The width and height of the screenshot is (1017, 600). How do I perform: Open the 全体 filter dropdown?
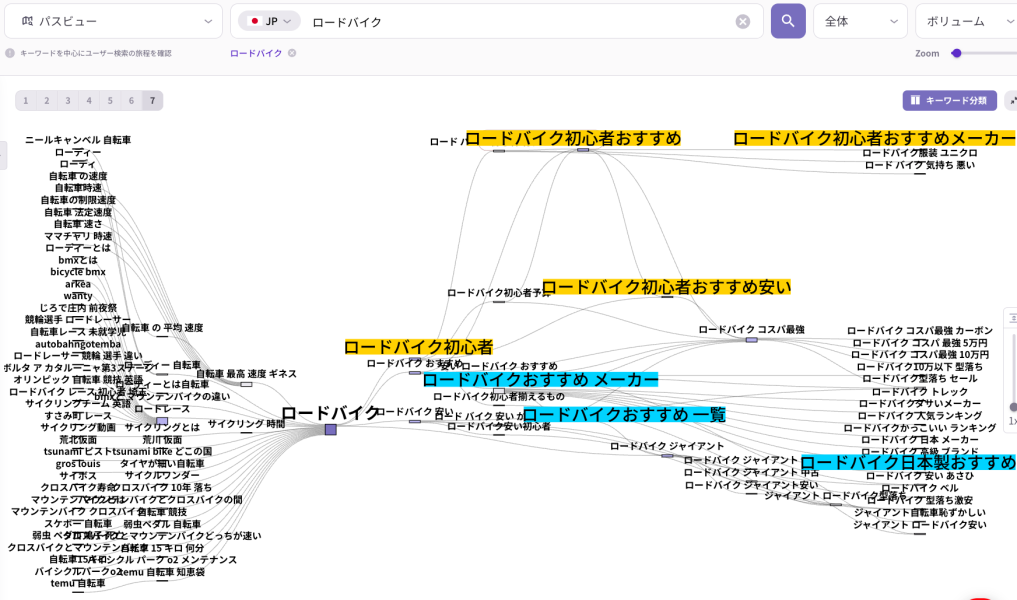pyautogui.click(x=861, y=21)
